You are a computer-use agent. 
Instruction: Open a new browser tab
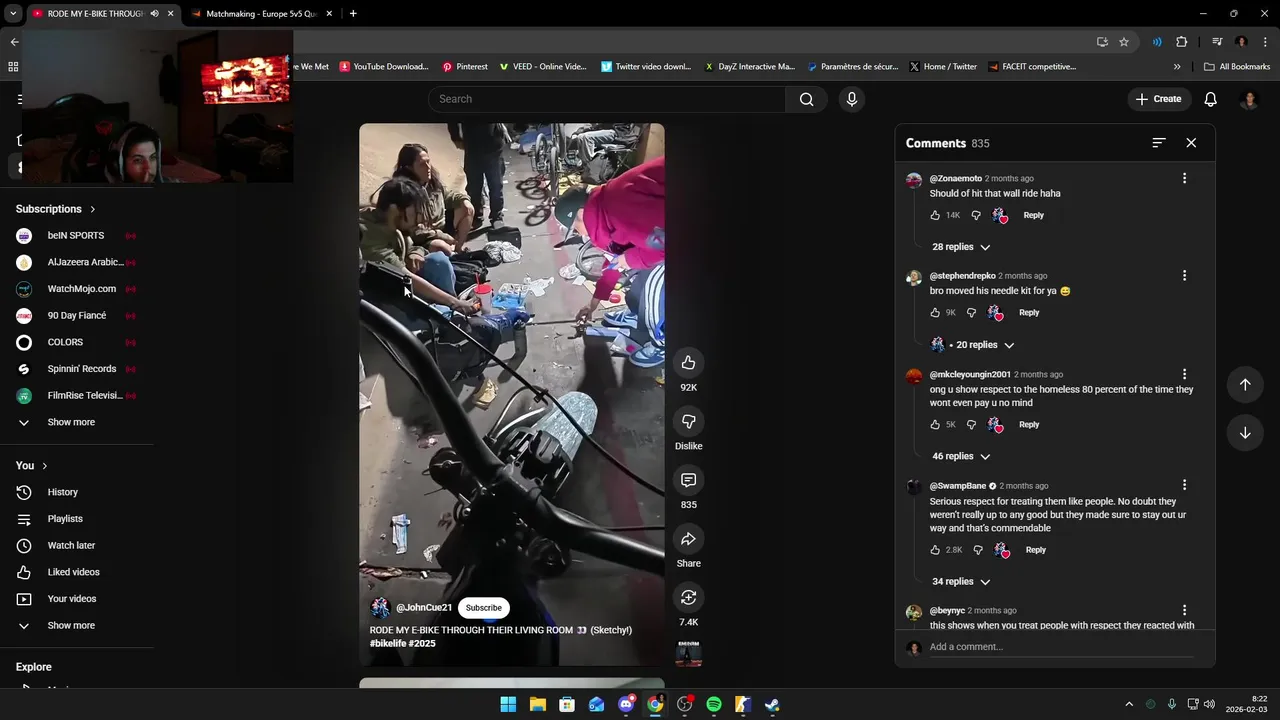click(353, 14)
